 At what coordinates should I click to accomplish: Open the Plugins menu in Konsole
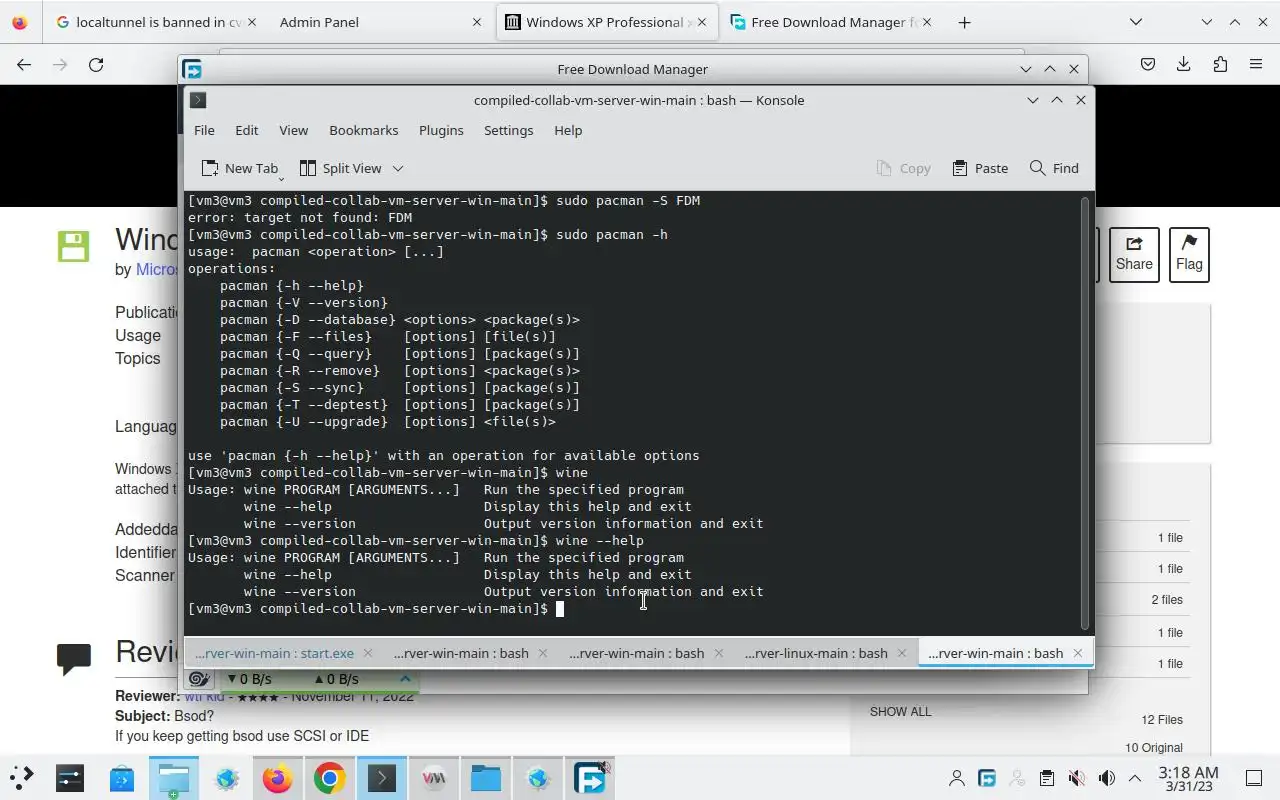441,130
